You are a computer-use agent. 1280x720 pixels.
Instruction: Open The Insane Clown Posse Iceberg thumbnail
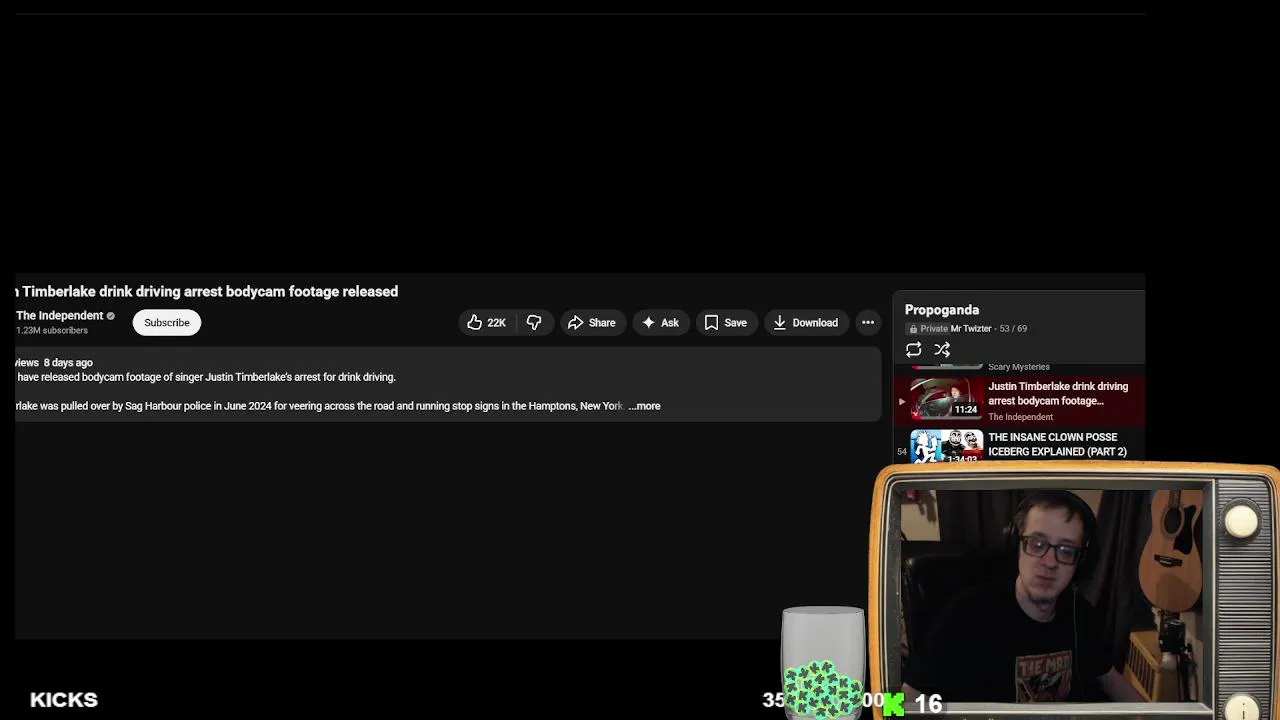point(946,446)
